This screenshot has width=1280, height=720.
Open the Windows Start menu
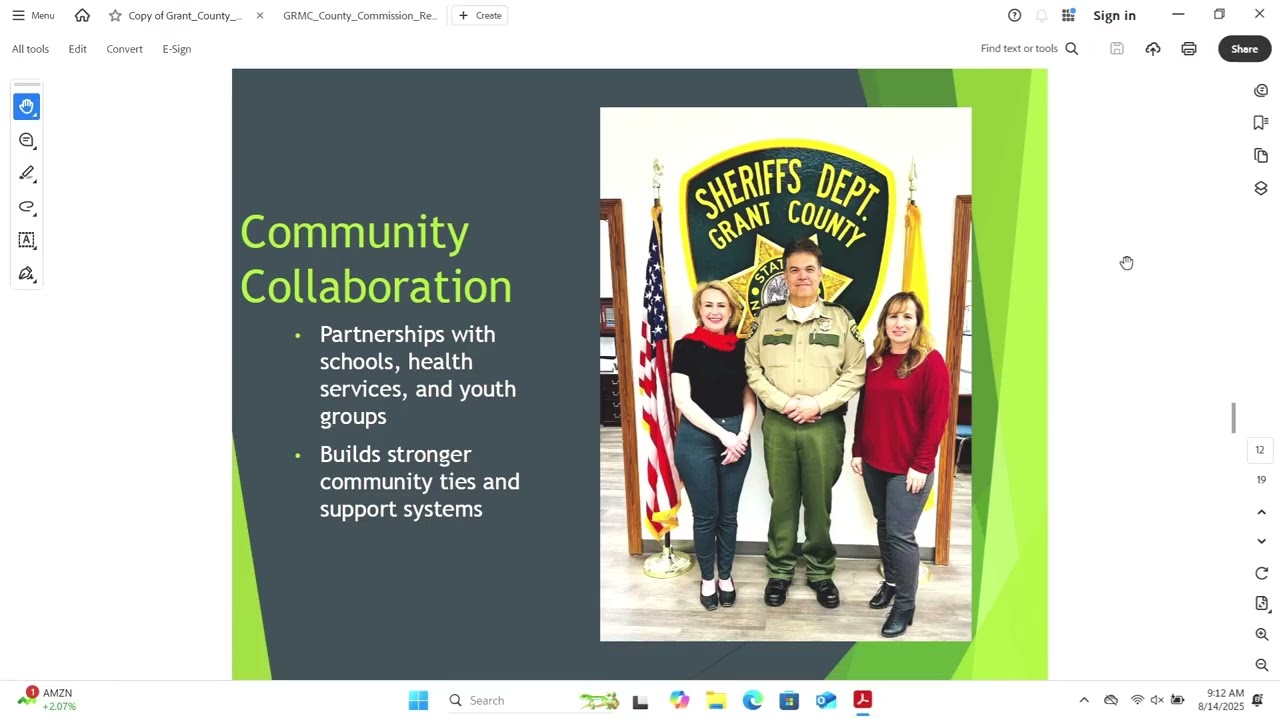(418, 700)
